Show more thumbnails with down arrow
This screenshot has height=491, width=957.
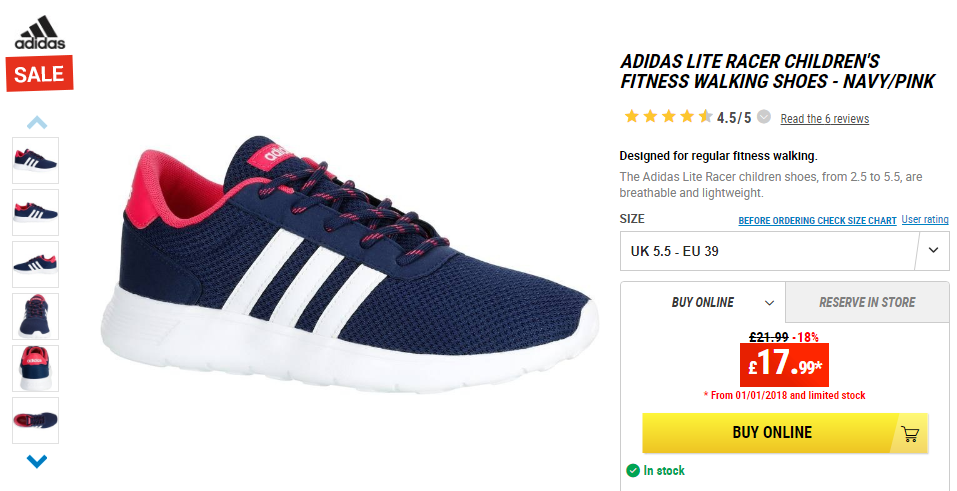point(37,461)
